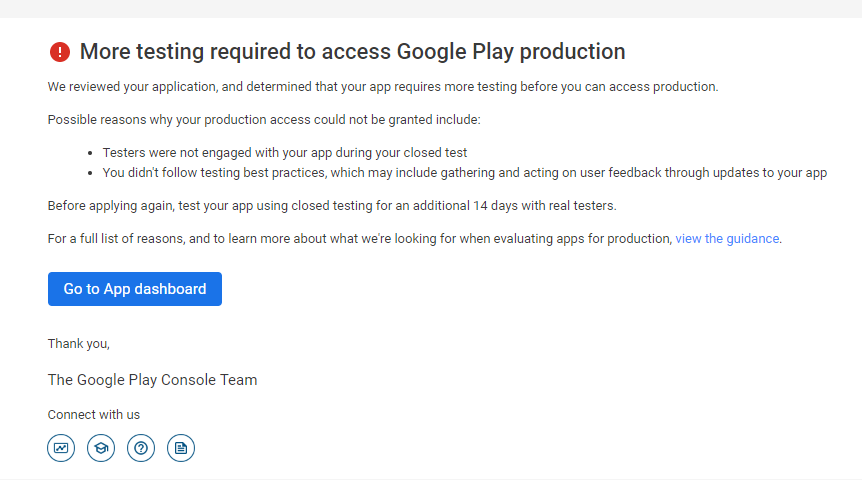Viewport: 862px width, 480px height.
Task: Click the "For a full list of reasons" text
Action: click(360, 239)
